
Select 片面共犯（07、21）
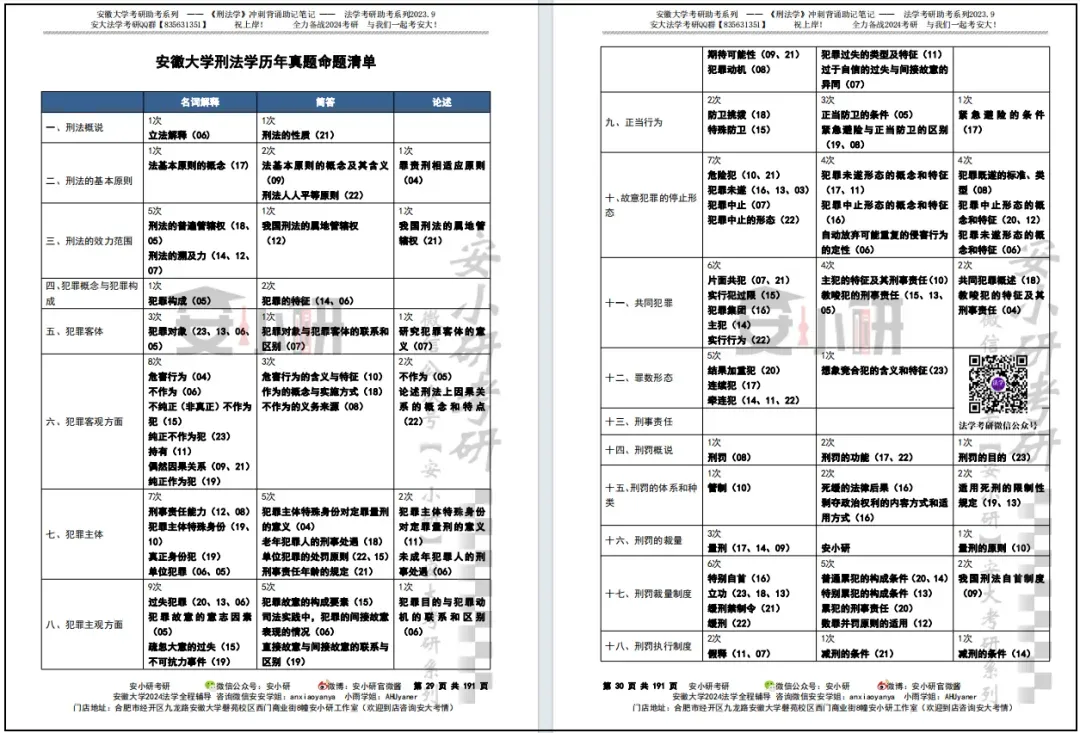pos(747,280)
